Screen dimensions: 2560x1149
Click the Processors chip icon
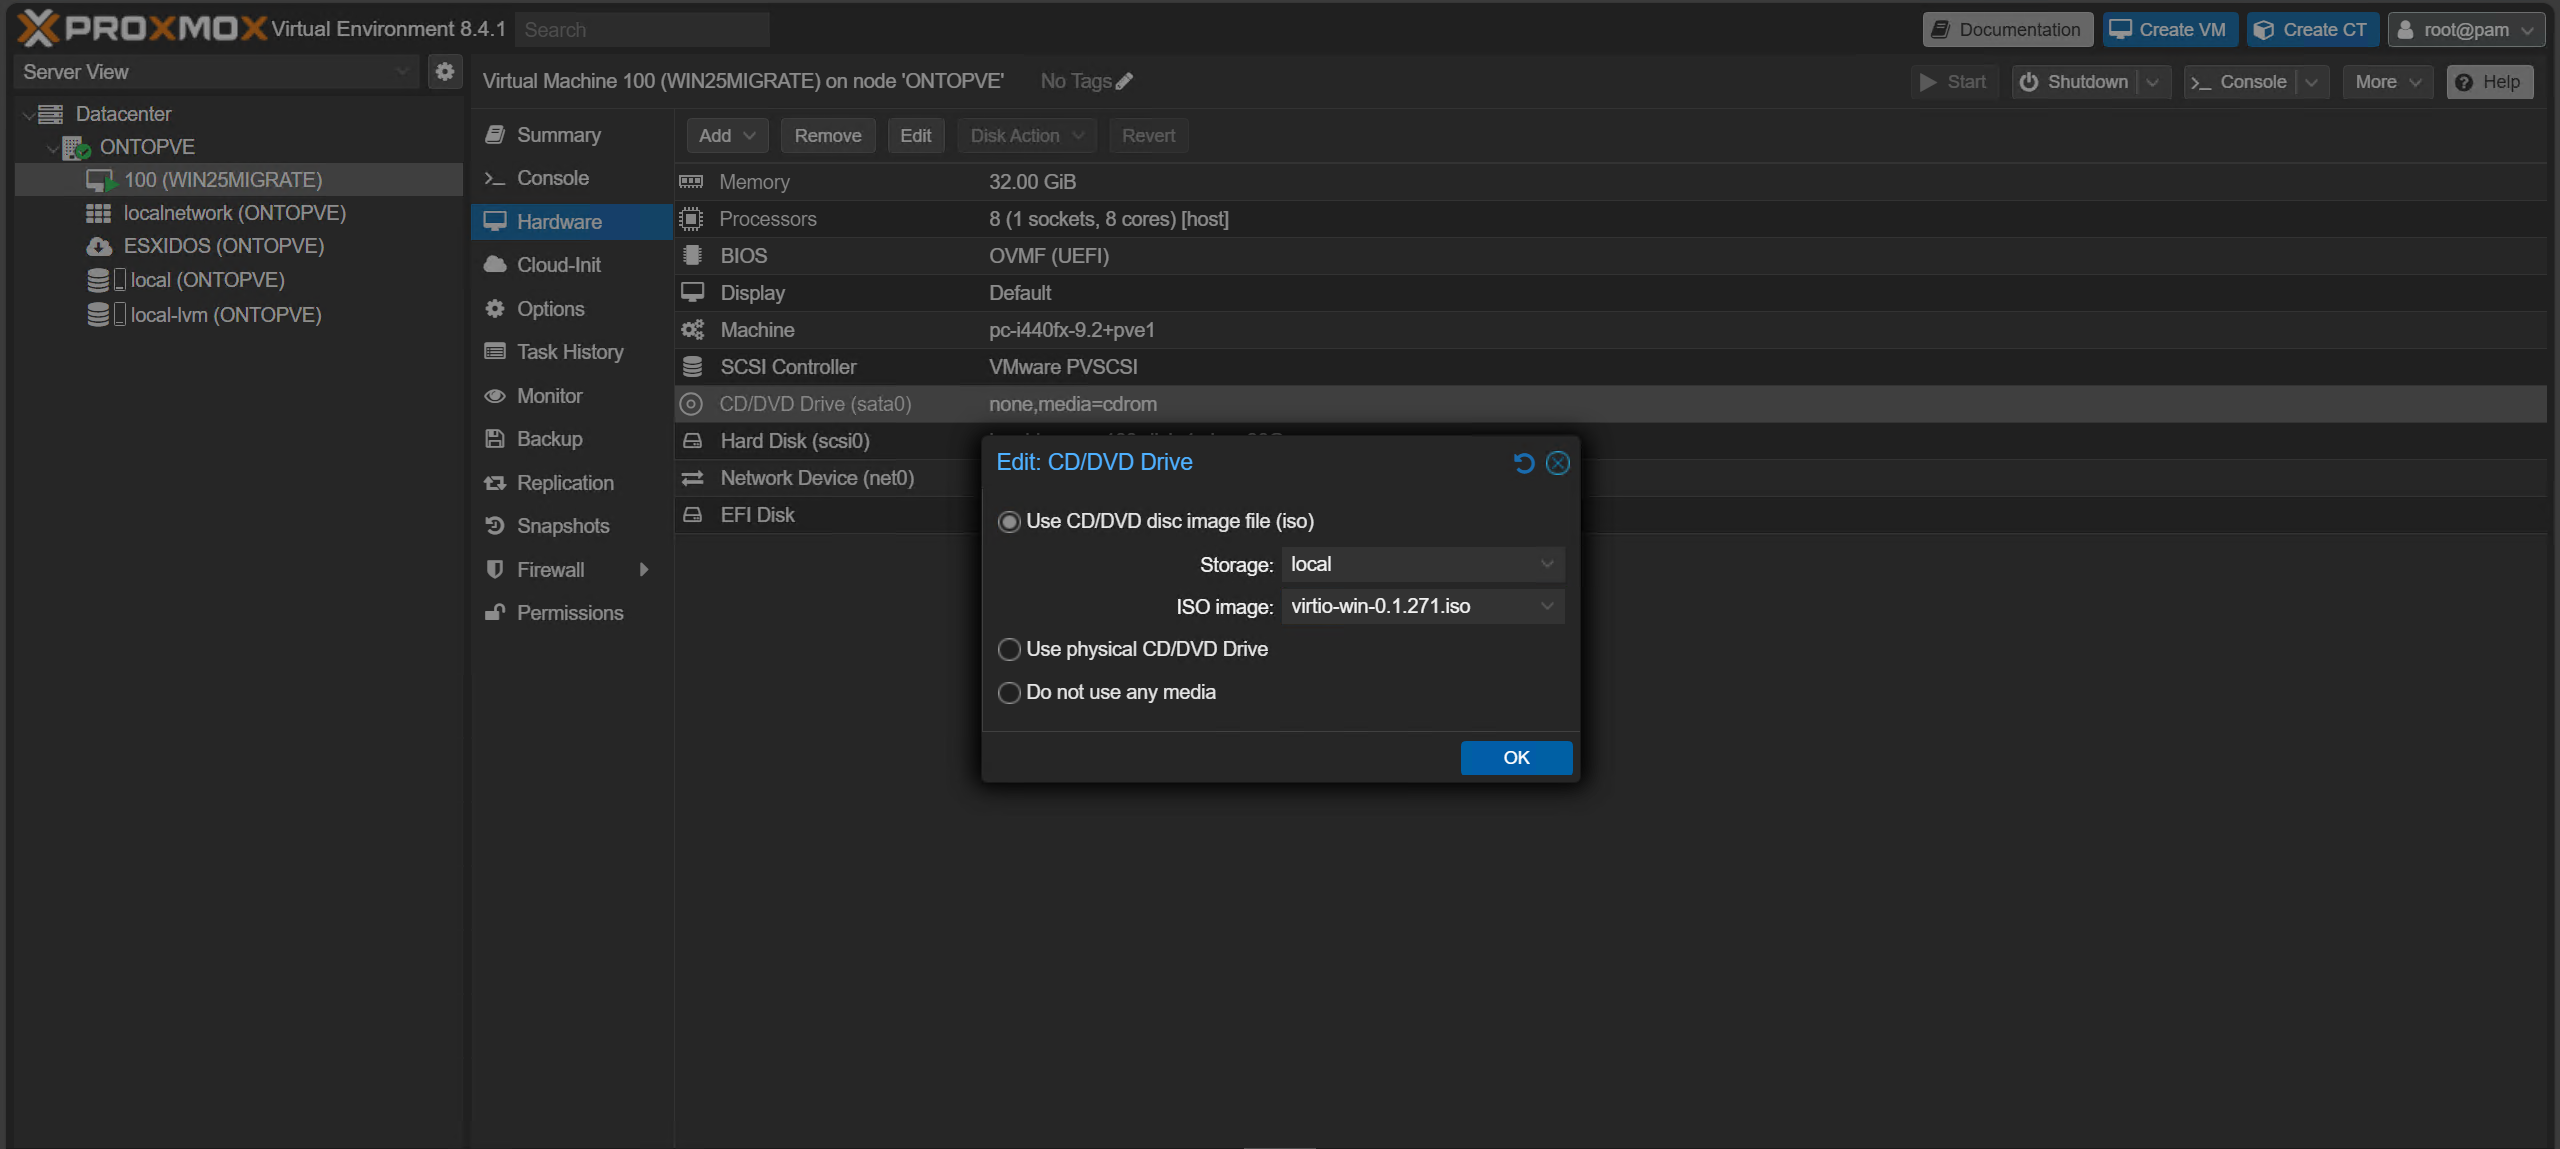(x=691, y=219)
